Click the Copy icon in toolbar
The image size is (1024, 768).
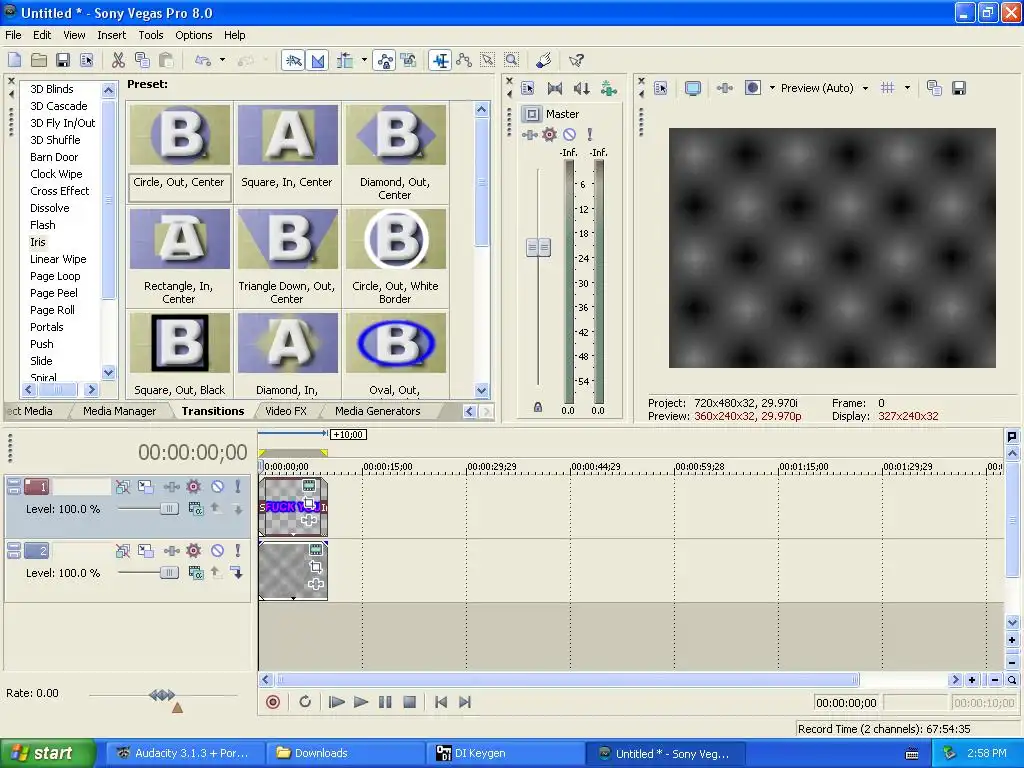[142, 60]
